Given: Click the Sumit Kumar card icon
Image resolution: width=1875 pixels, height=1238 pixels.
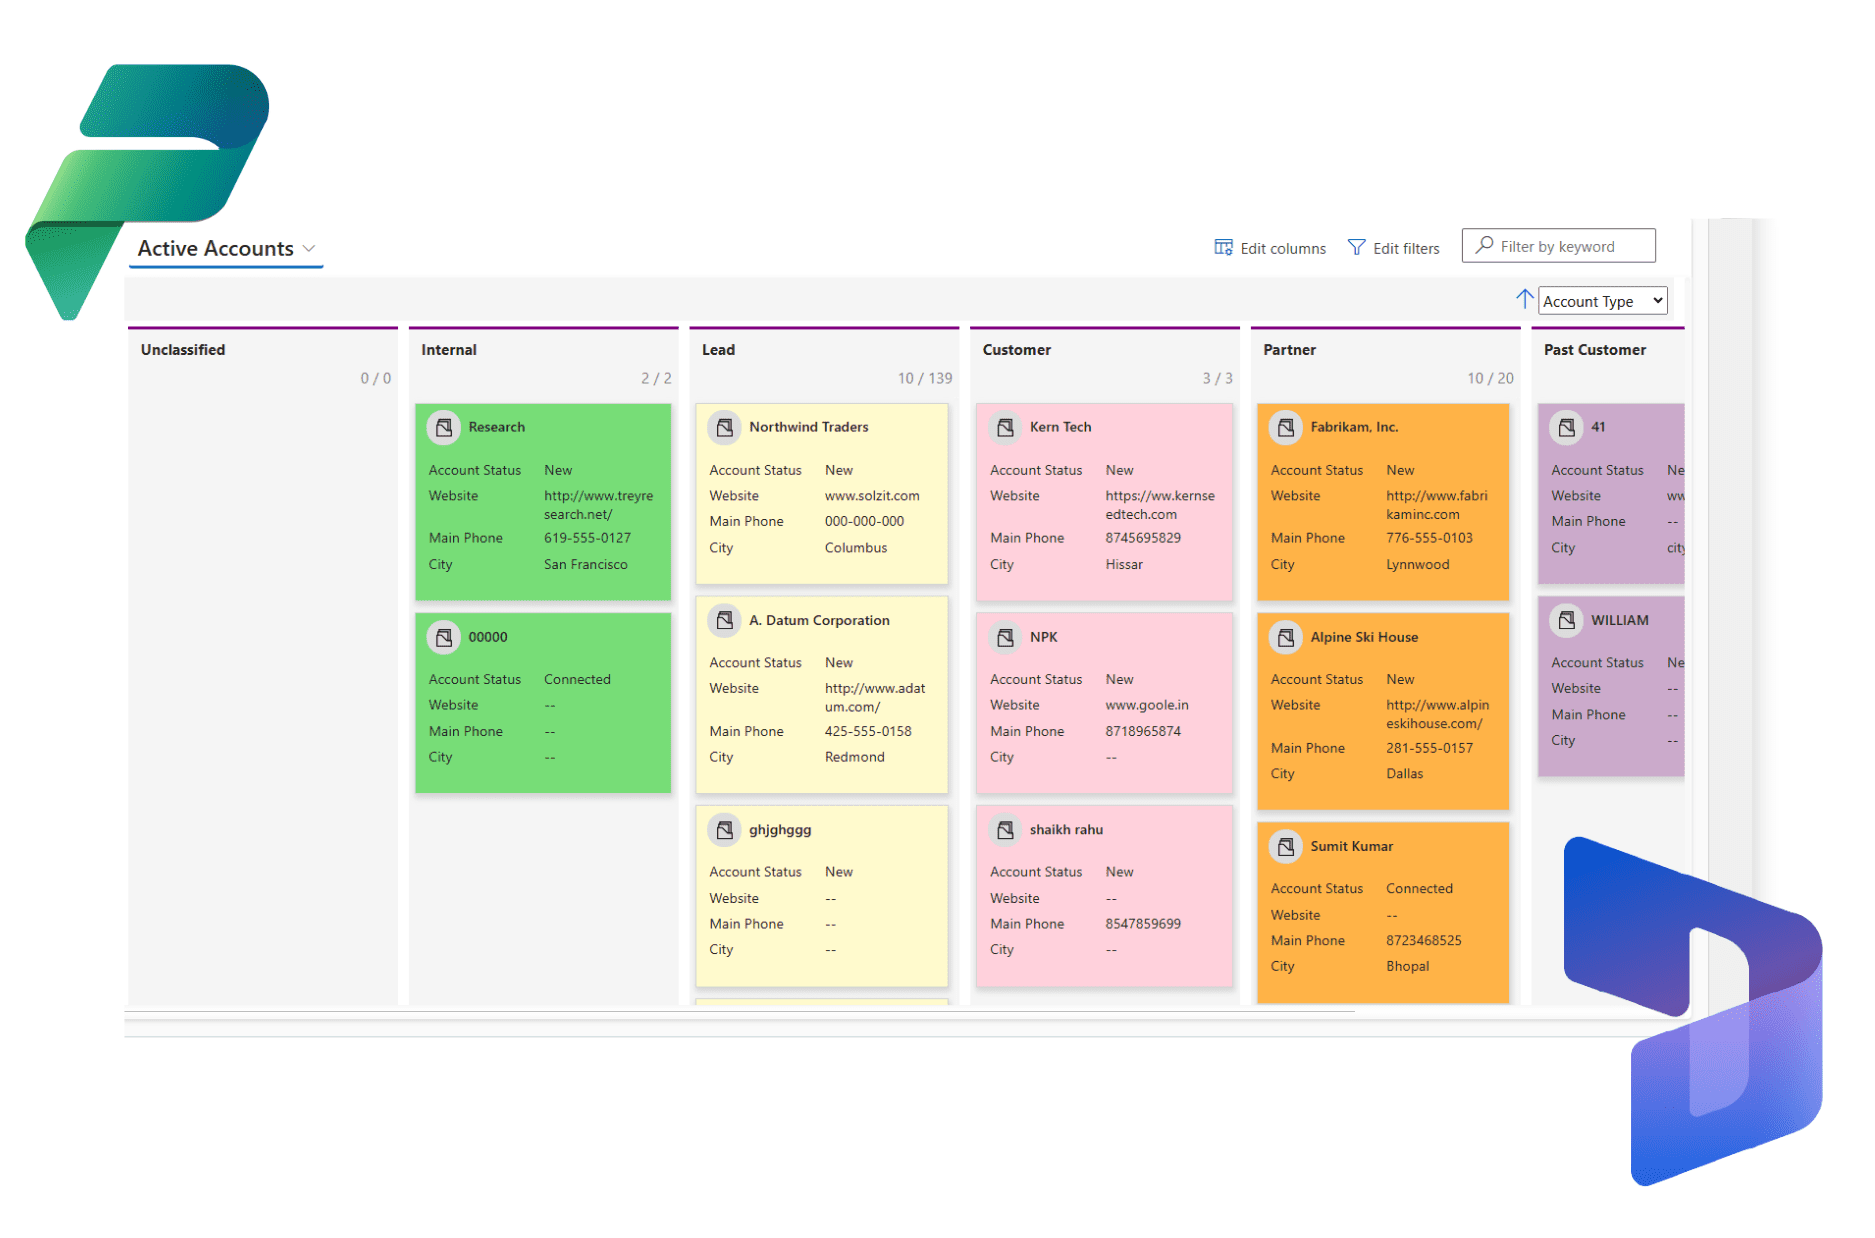Looking at the screenshot, I should click(x=1286, y=846).
